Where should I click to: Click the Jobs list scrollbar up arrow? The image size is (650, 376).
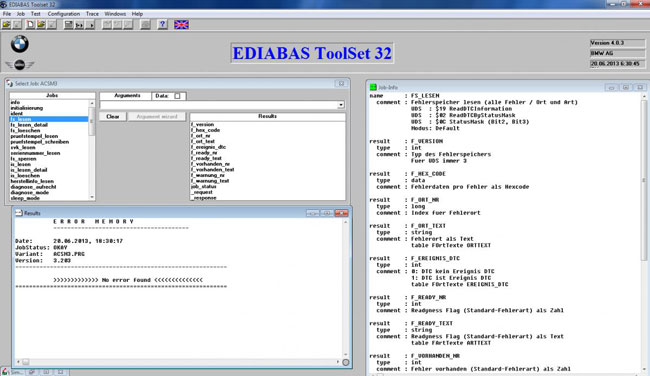(x=92, y=104)
